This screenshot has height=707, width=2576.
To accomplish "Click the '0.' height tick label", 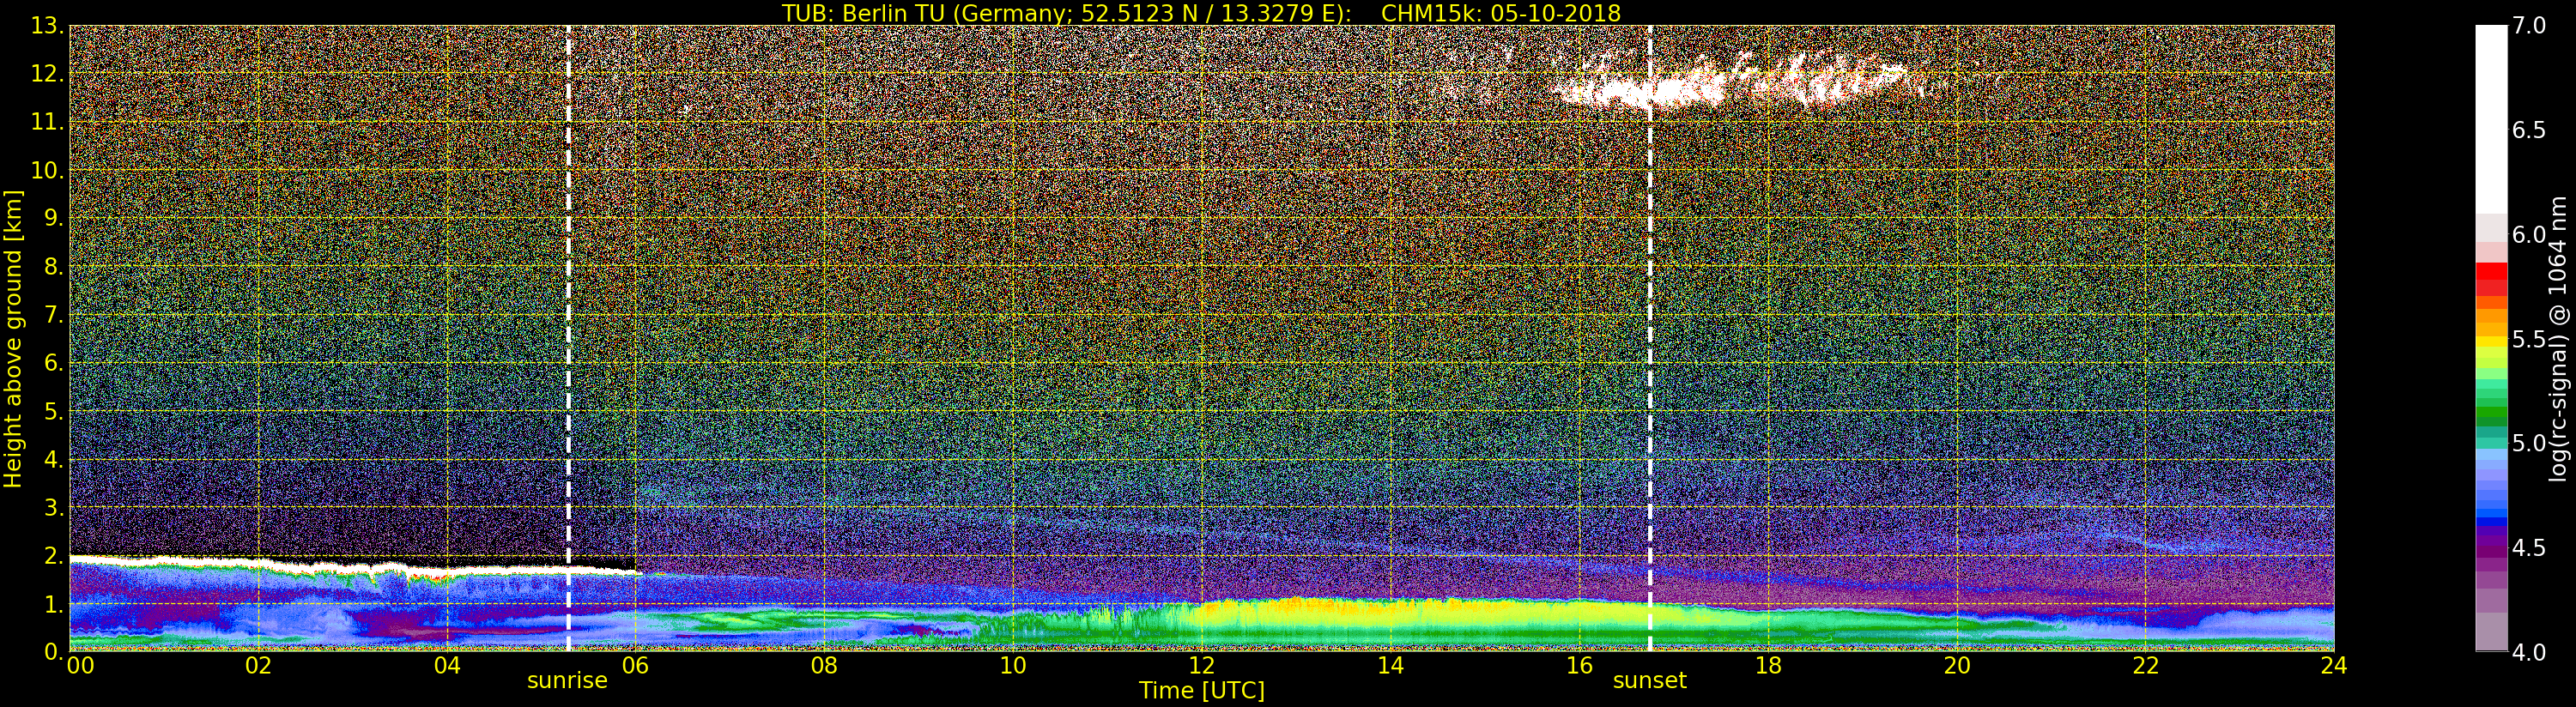I will coord(53,651).
